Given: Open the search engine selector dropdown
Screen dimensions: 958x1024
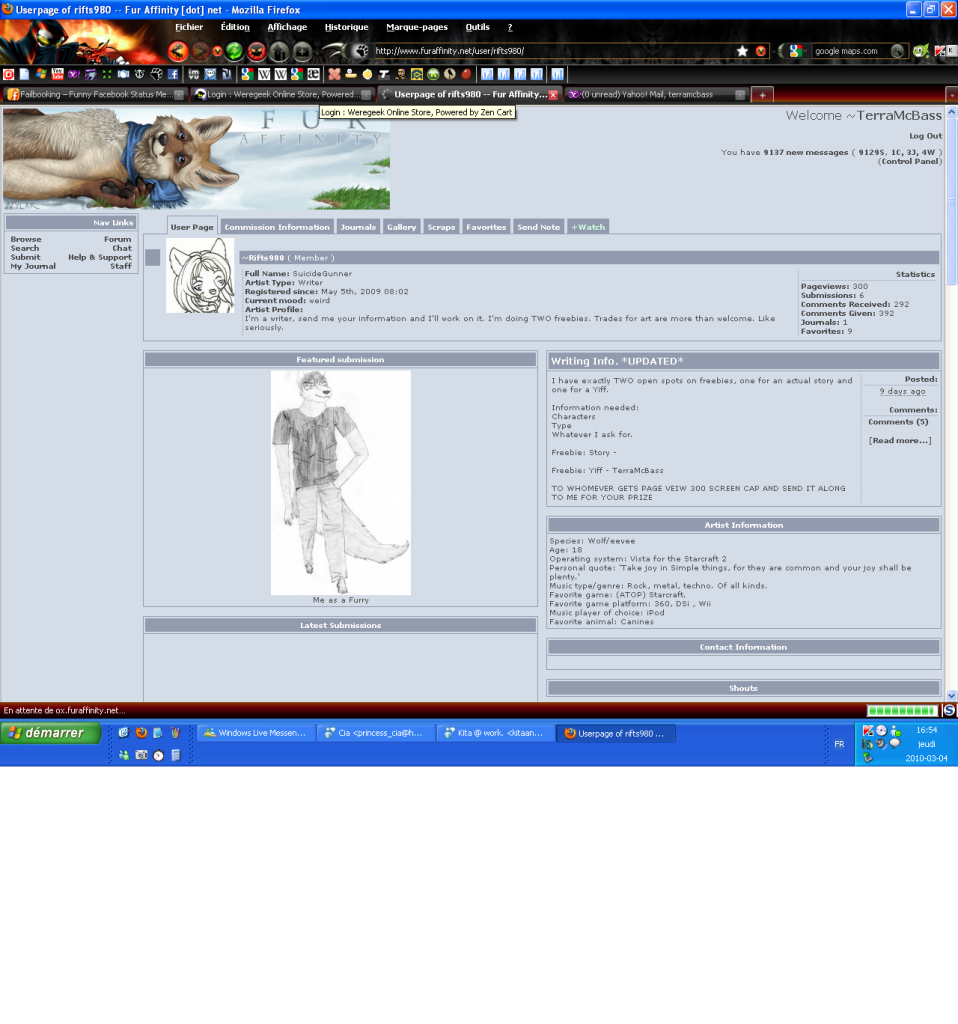Looking at the screenshot, I should 798,51.
